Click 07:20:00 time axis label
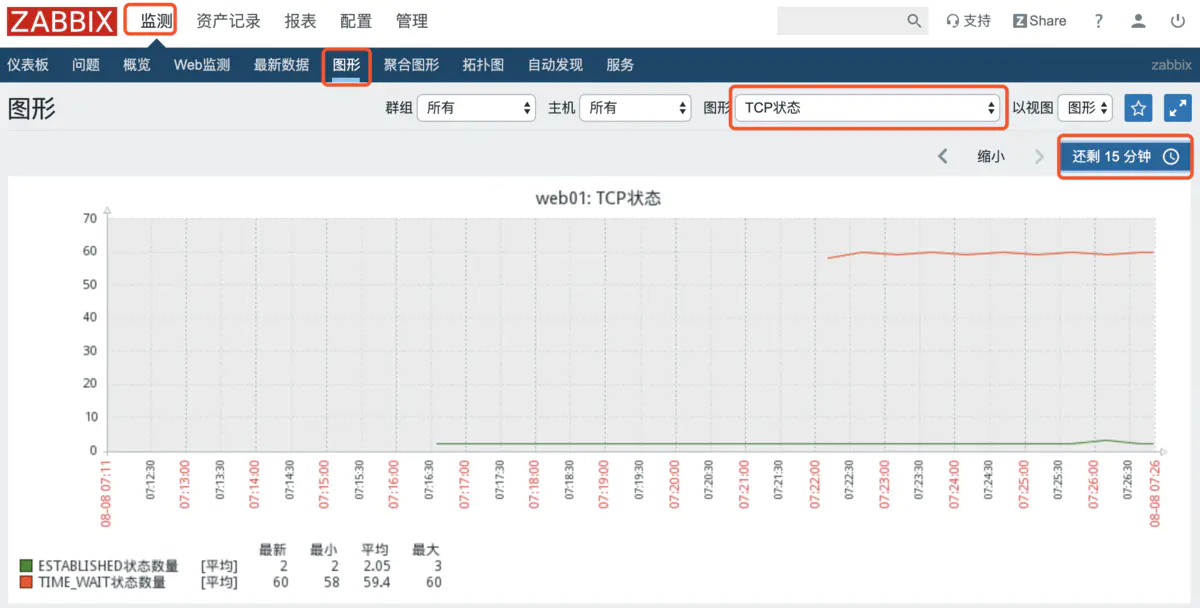This screenshot has width=1200, height=608. click(674, 486)
